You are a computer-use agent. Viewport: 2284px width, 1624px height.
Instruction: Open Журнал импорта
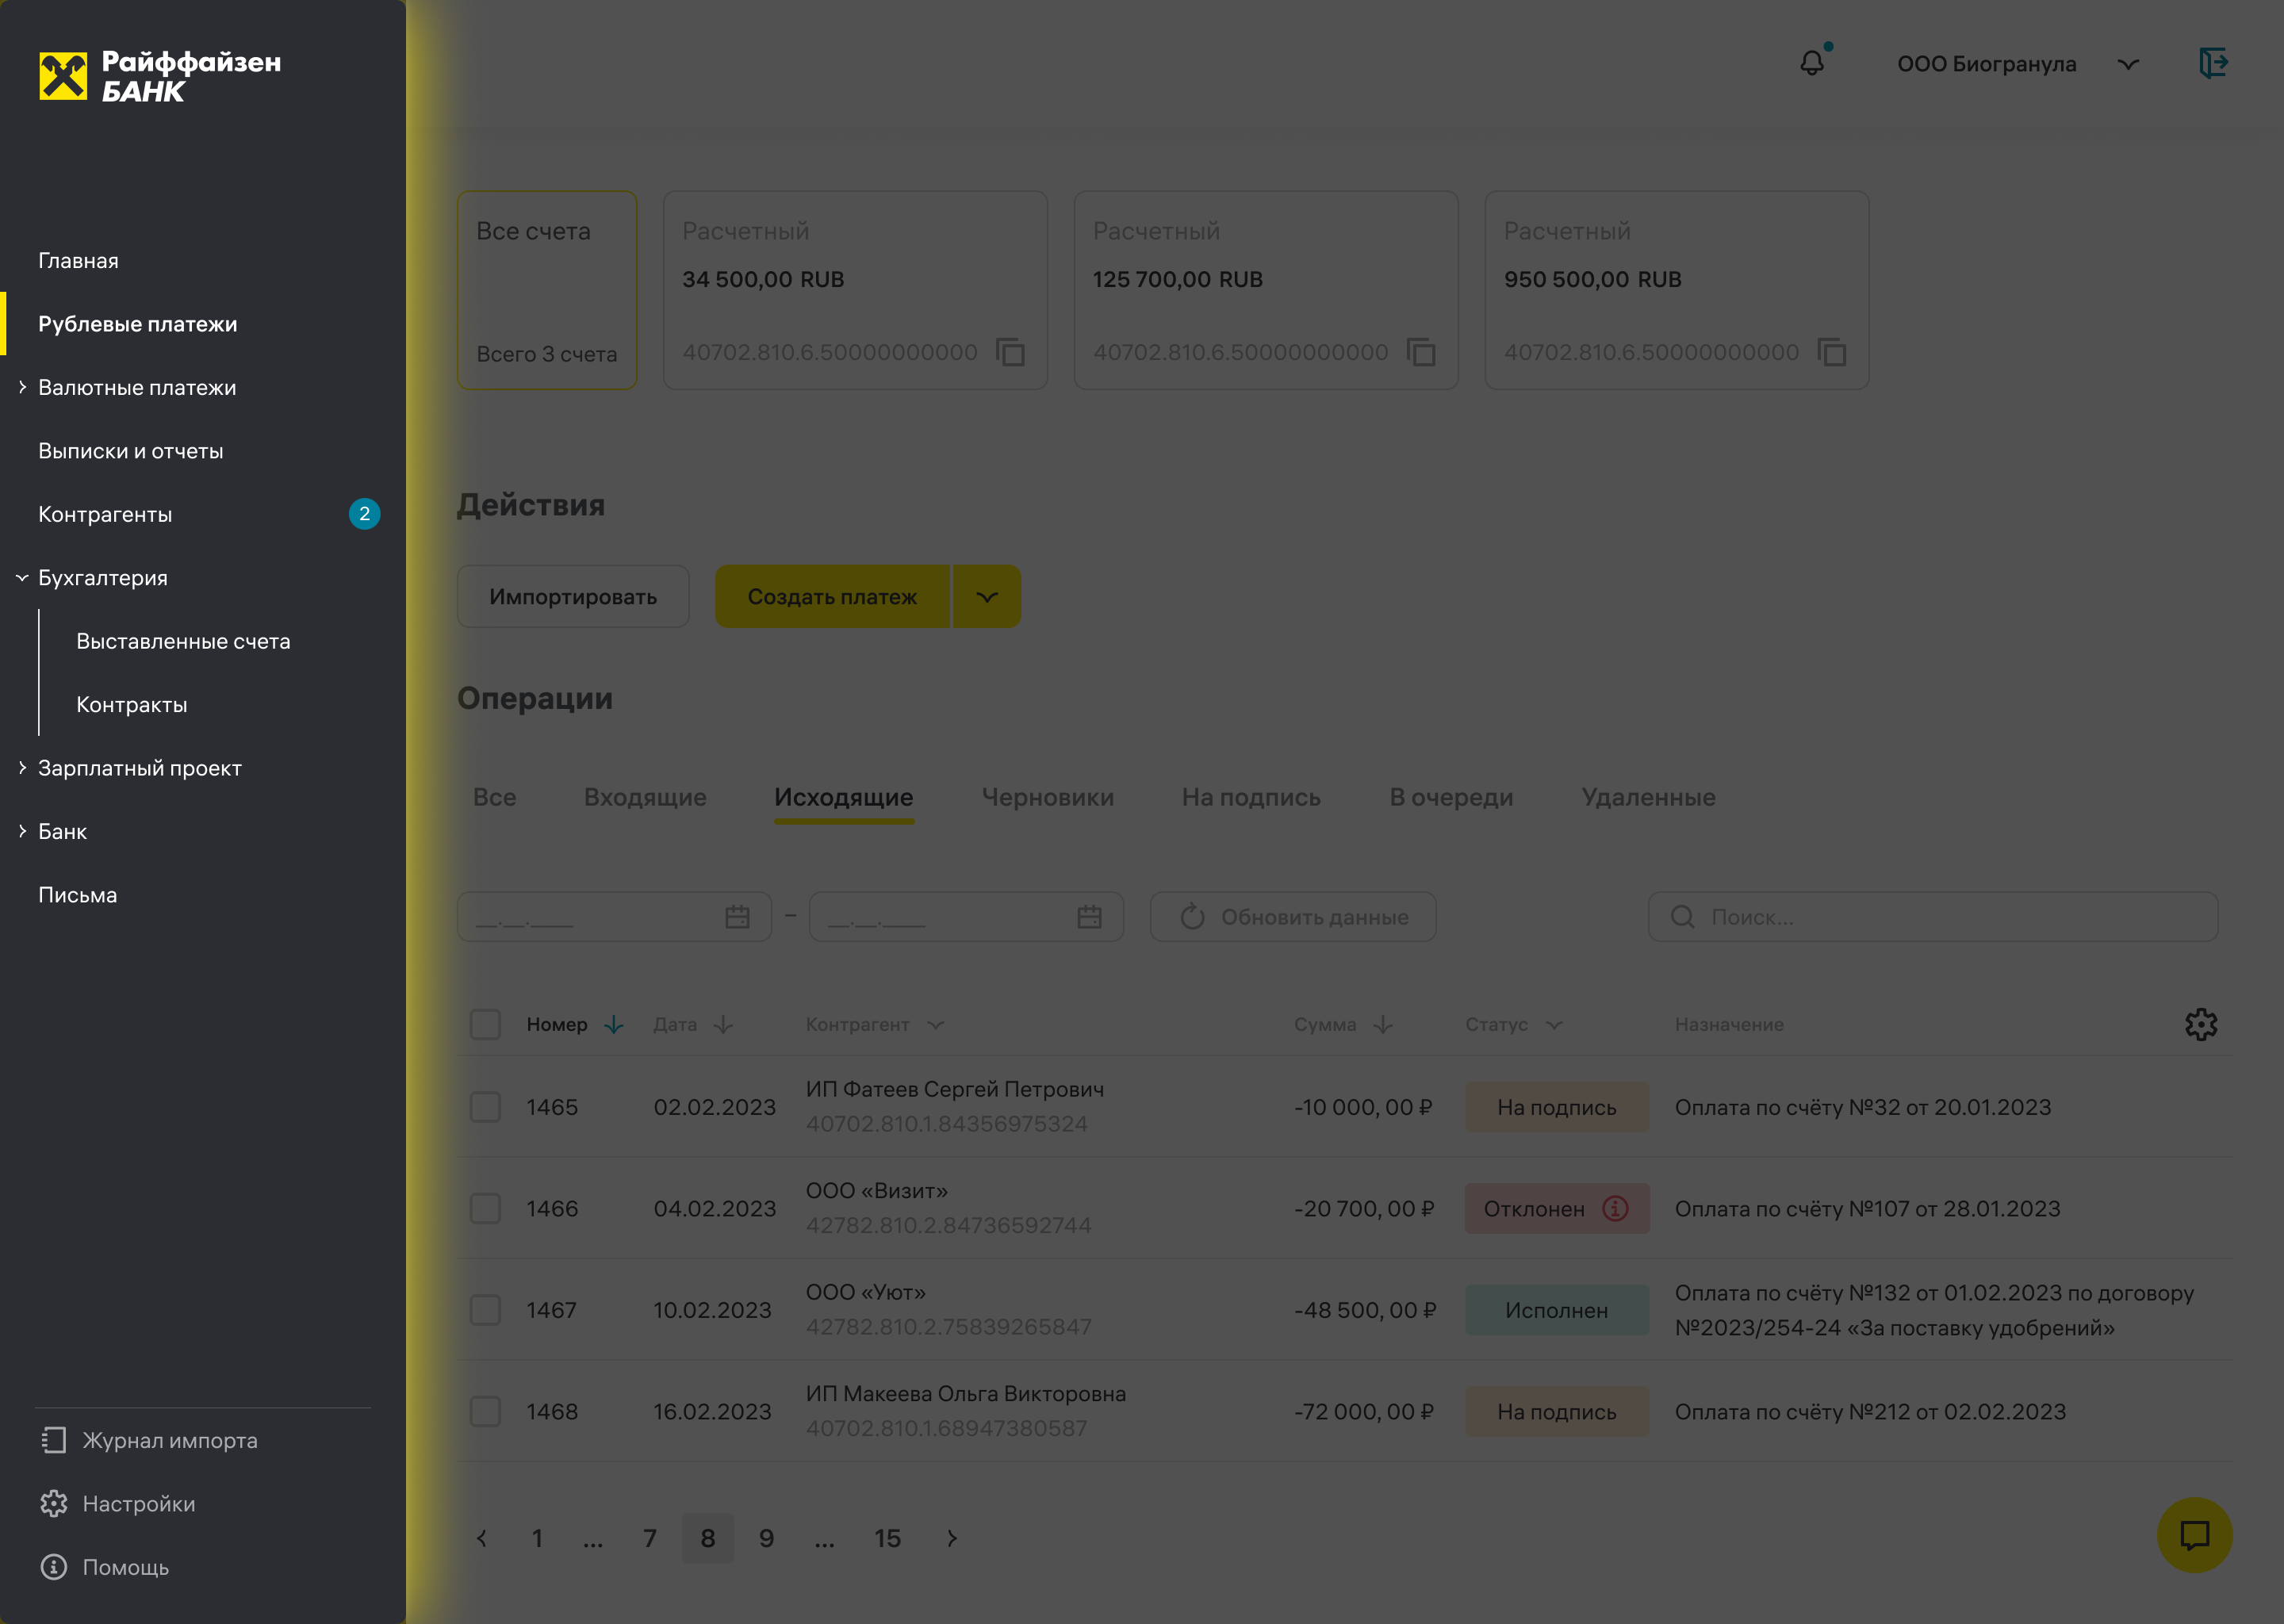149,1440
